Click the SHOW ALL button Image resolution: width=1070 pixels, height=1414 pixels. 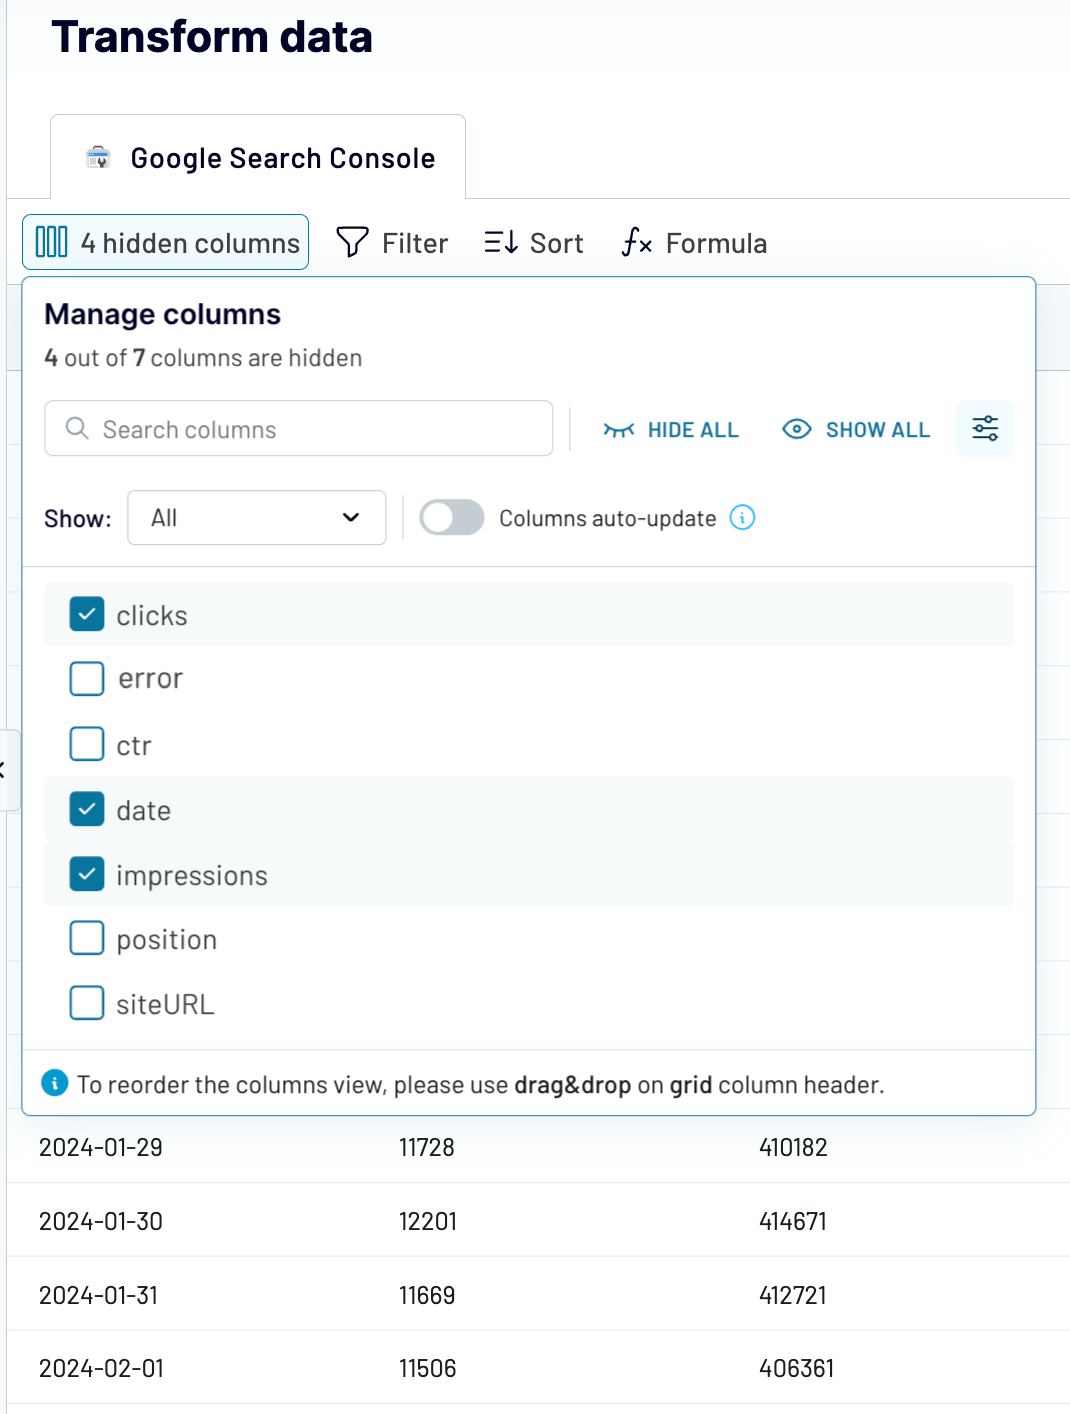tap(856, 429)
